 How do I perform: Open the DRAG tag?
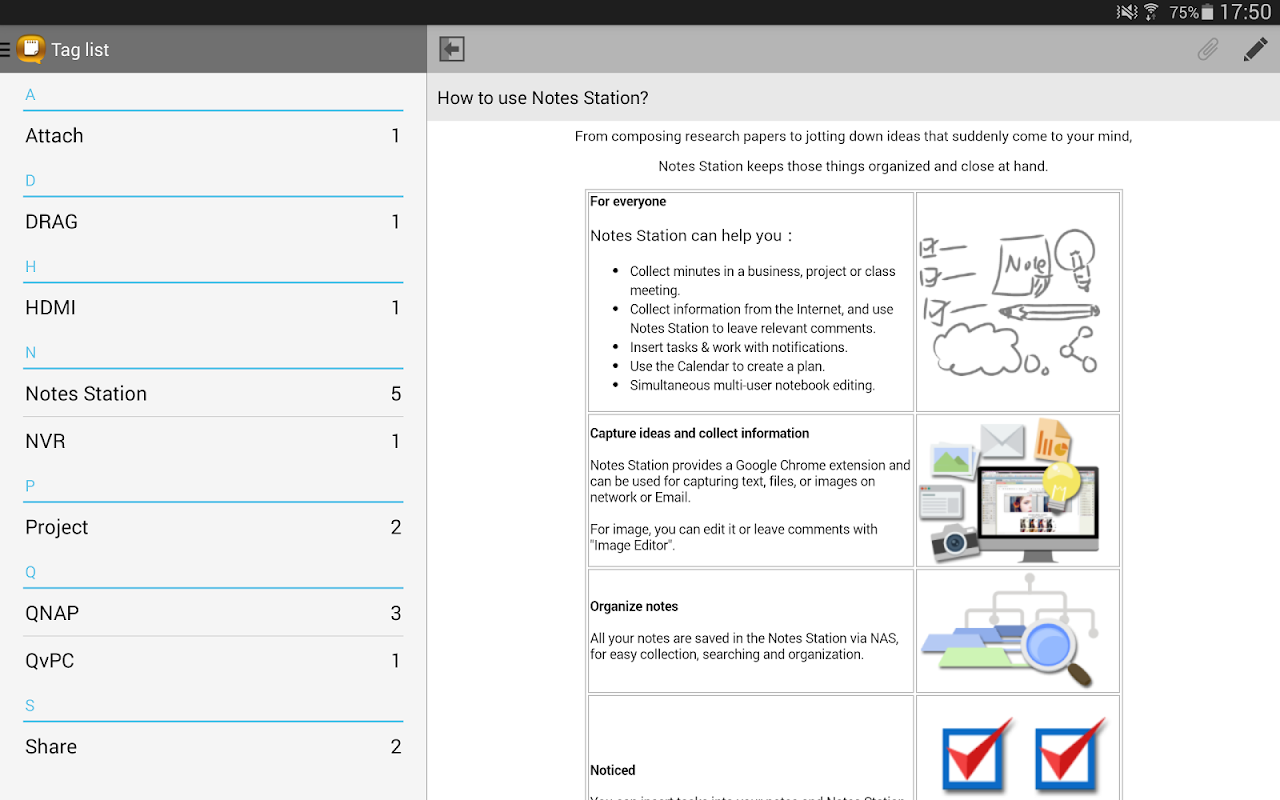pos(213,222)
